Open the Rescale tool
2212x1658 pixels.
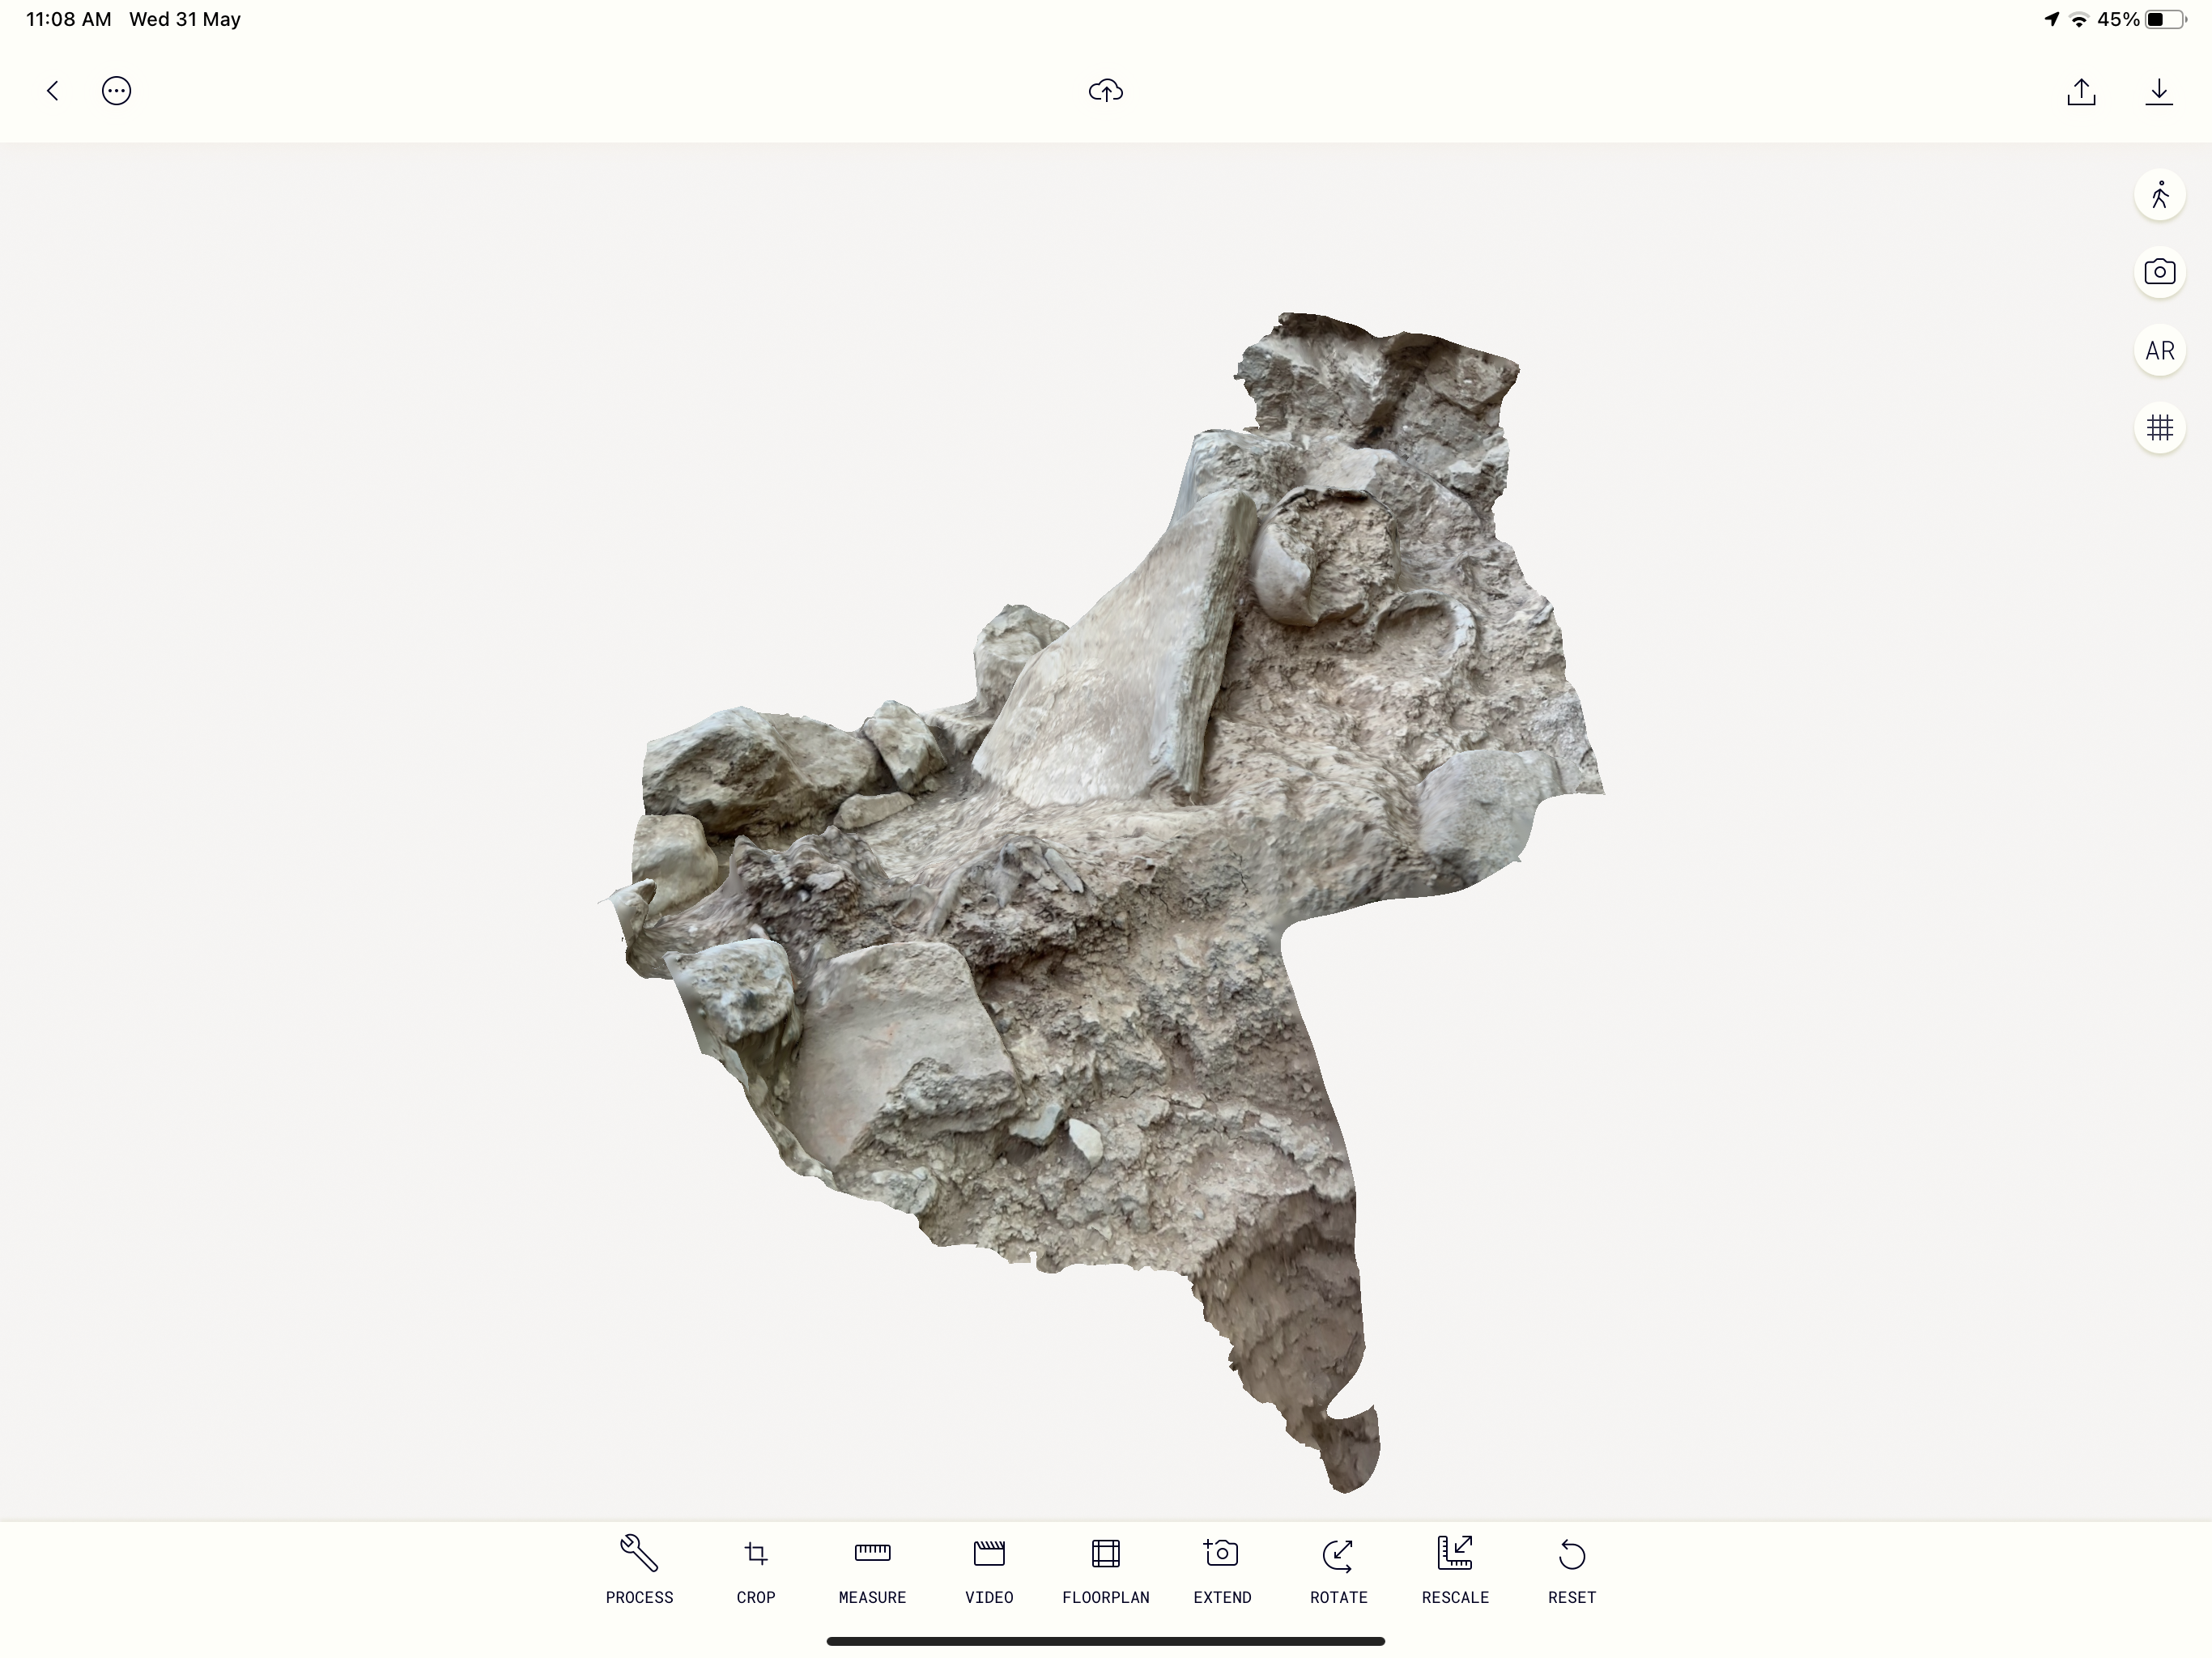(1455, 1568)
